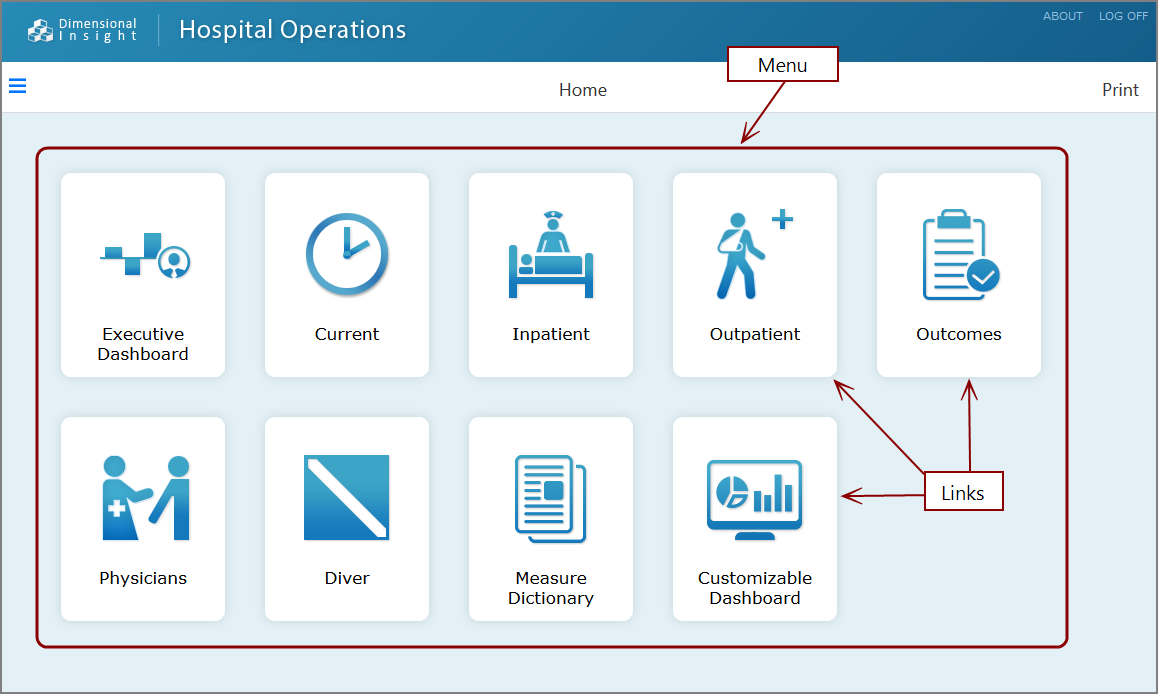This screenshot has height=694, width=1158.
Task: Click the Dimensional Insight logo
Action: pos(83,30)
